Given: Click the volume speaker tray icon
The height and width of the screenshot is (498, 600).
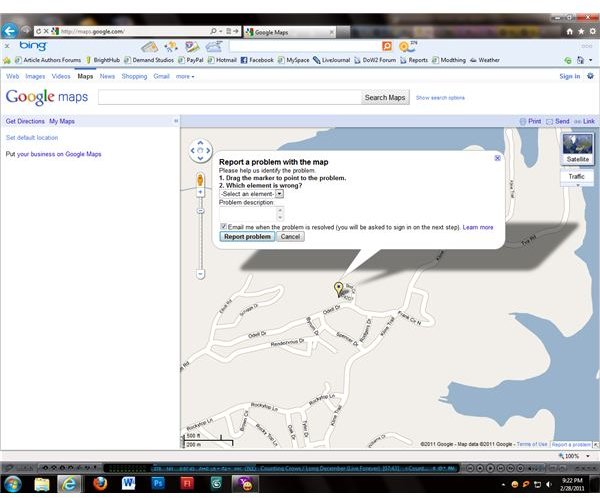Looking at the screenshot, I should (x=549, y=484).
